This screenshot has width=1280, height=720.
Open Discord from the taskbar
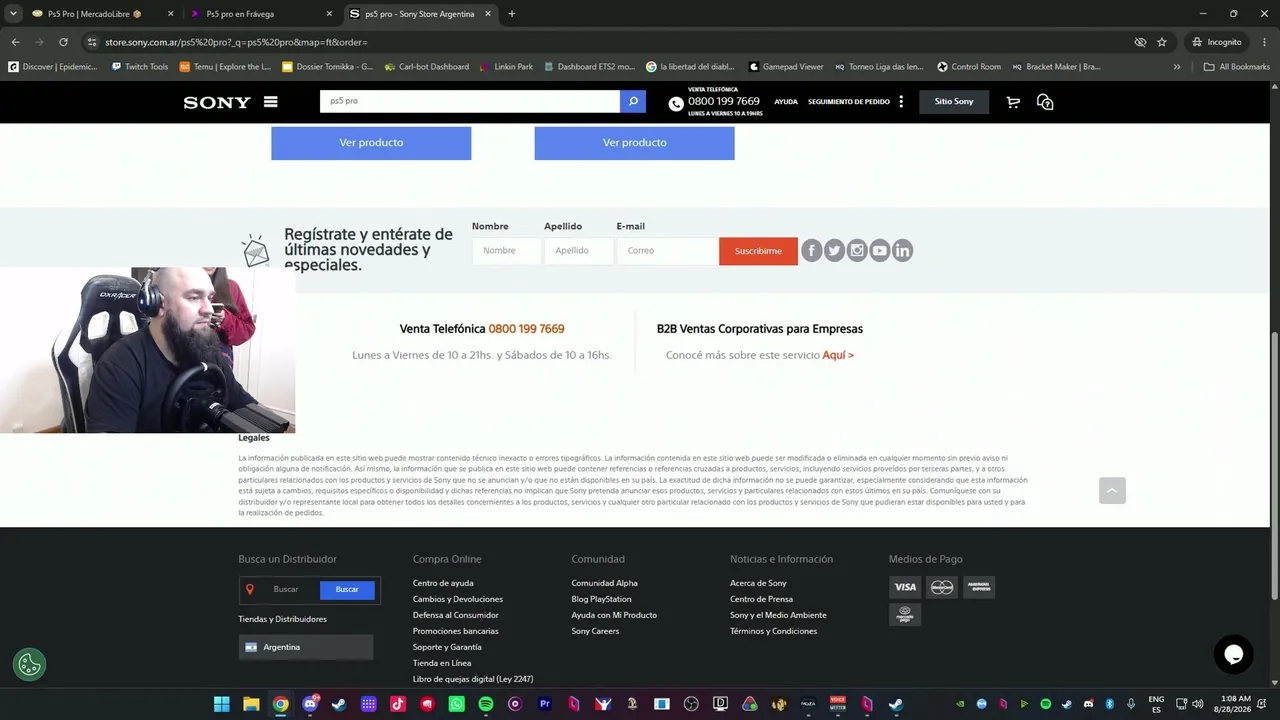[310, 704]
